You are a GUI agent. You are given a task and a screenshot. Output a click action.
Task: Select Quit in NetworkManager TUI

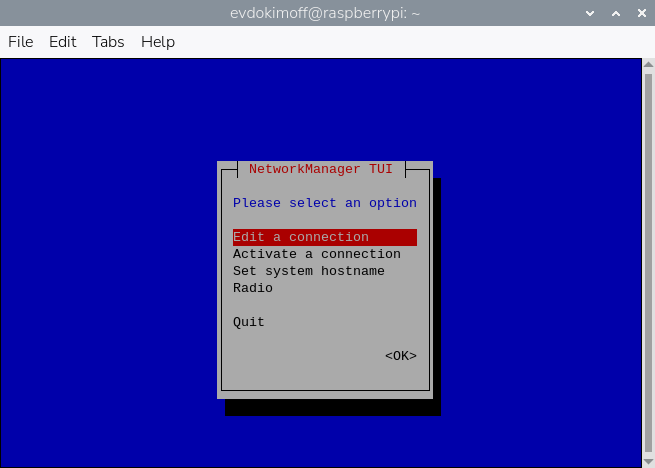tap(249, 322)
